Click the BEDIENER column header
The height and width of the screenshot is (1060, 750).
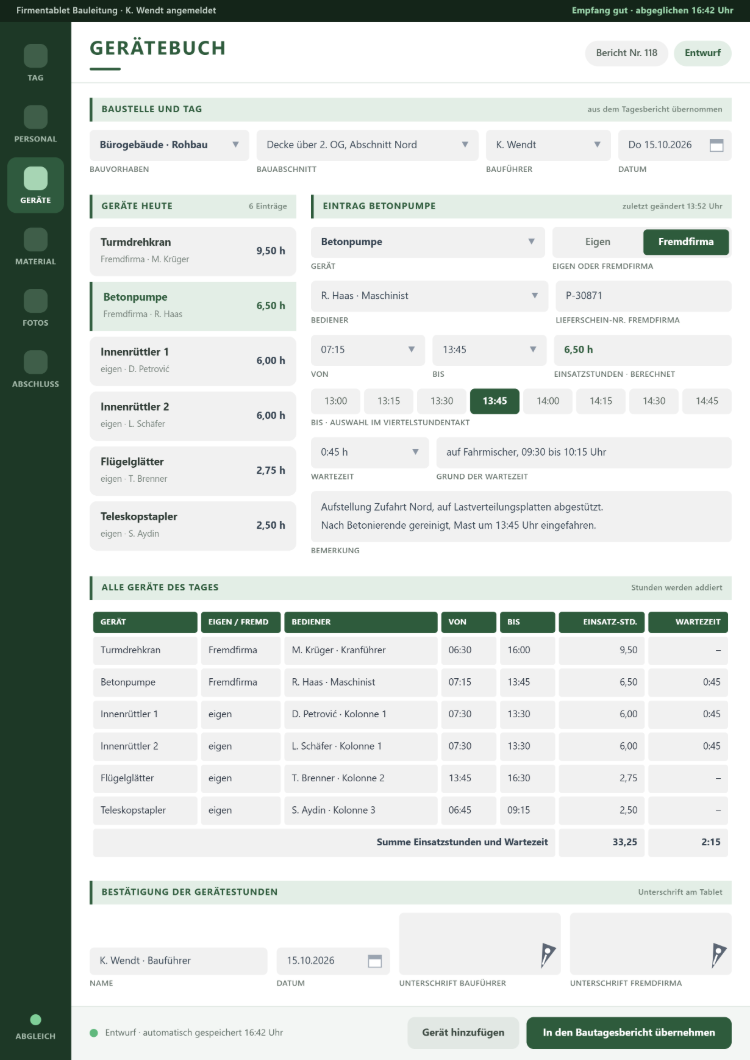point(360,622)
